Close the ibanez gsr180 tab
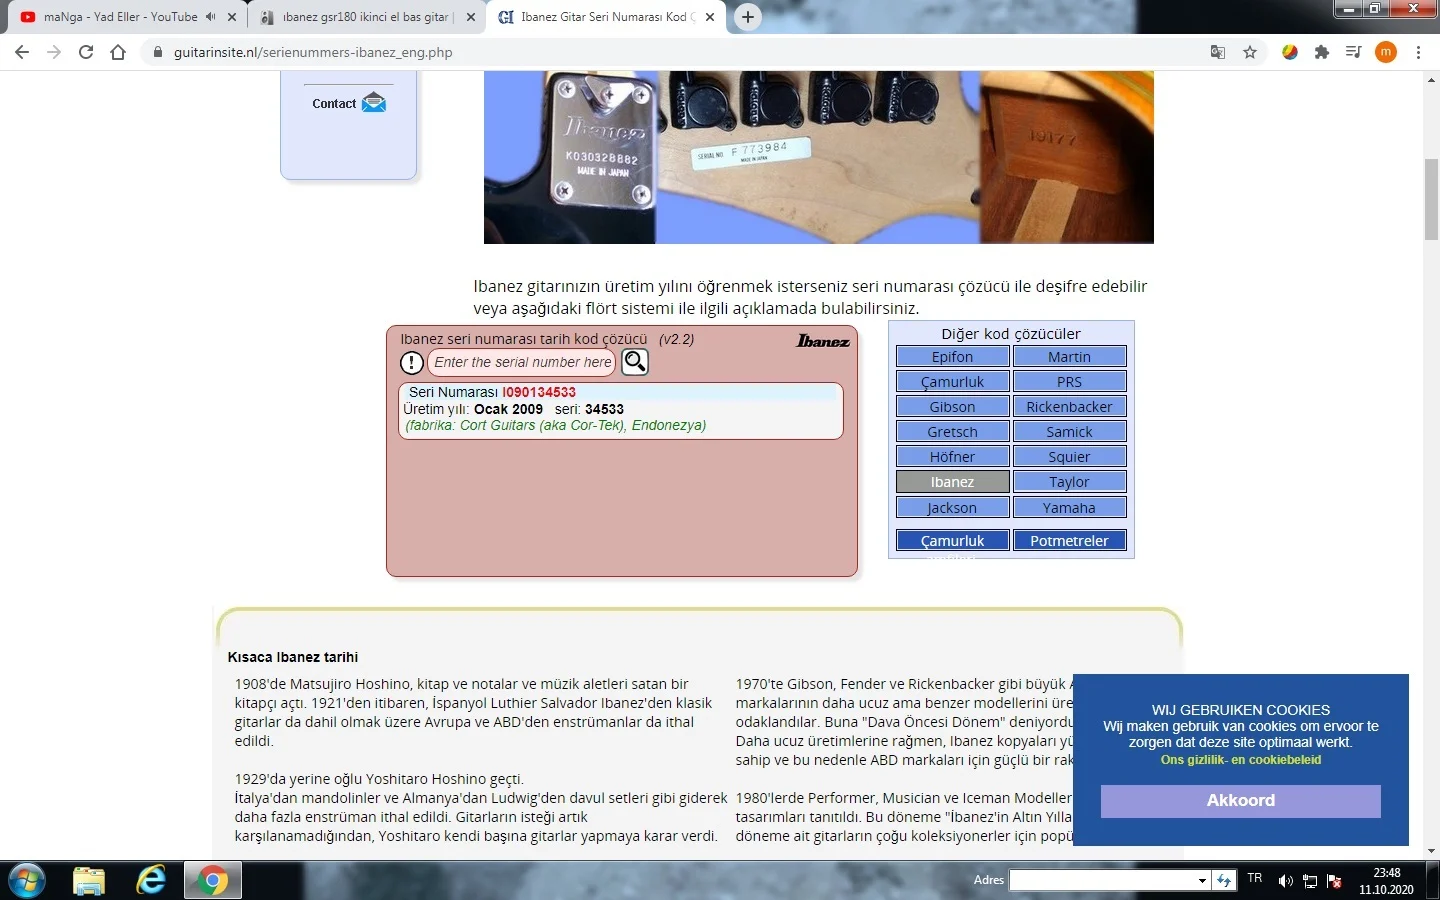This screenshot has height=900, width=1440. (x=471, y=17)
